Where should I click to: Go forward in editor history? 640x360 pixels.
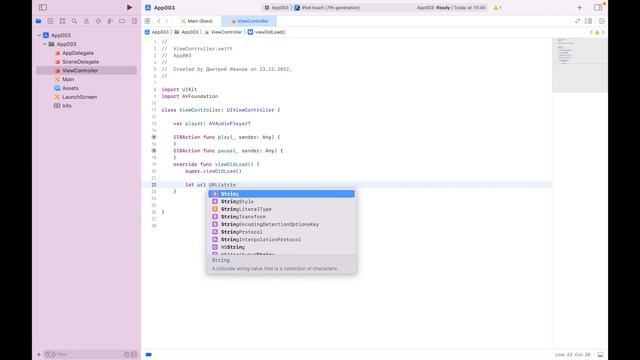(166, 21)
